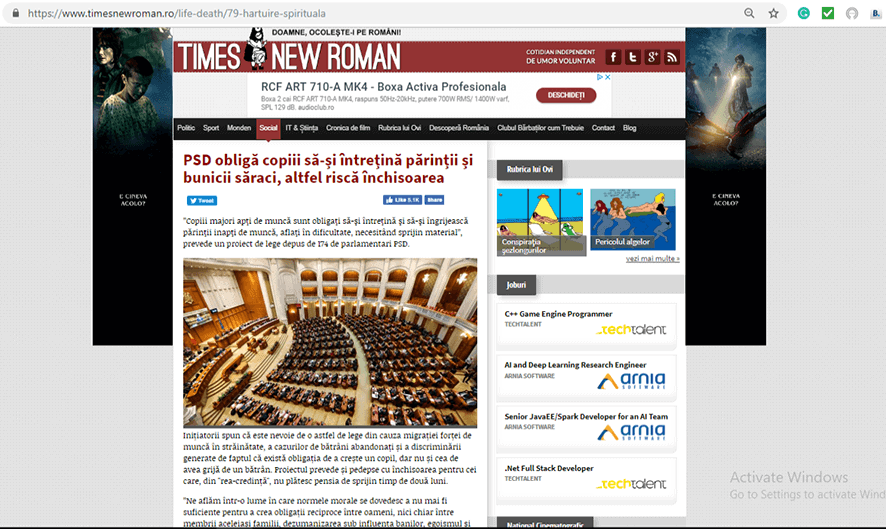The height and width of the screenshot is (529, 886).
Task: Select the Social menu tab
Action: coord(268,128)
